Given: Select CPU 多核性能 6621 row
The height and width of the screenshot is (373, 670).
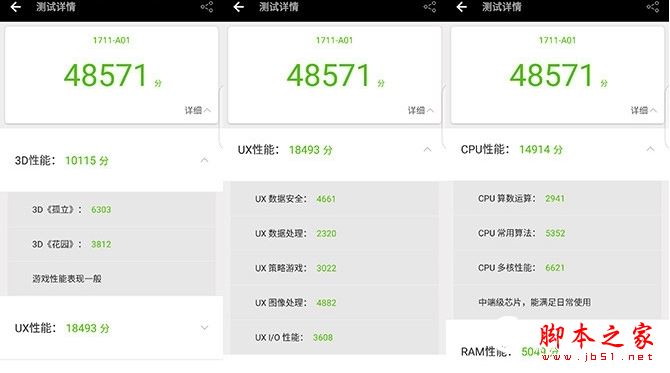Looking at the screenshot, I should (x=557, y=267).
